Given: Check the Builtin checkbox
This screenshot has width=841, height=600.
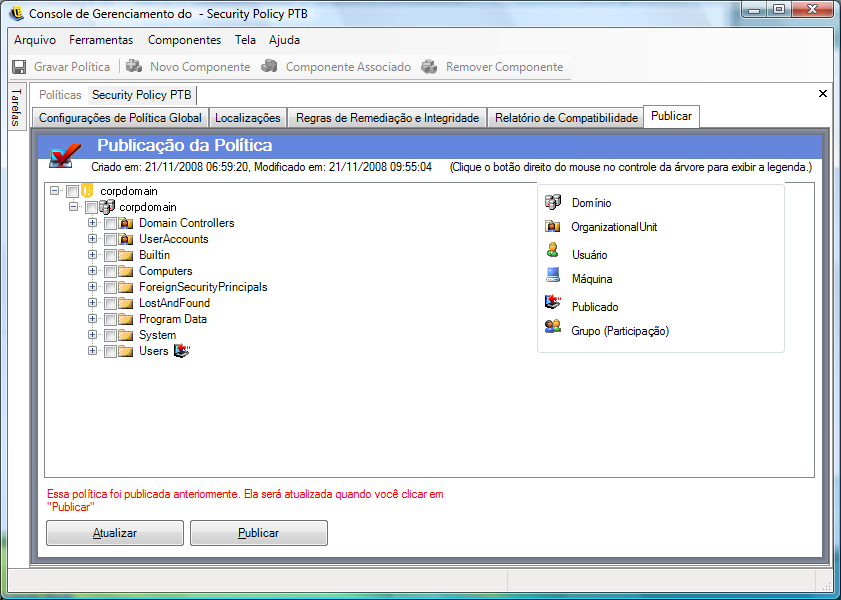Looking at the screenshot, I should (x=110, y=255).
